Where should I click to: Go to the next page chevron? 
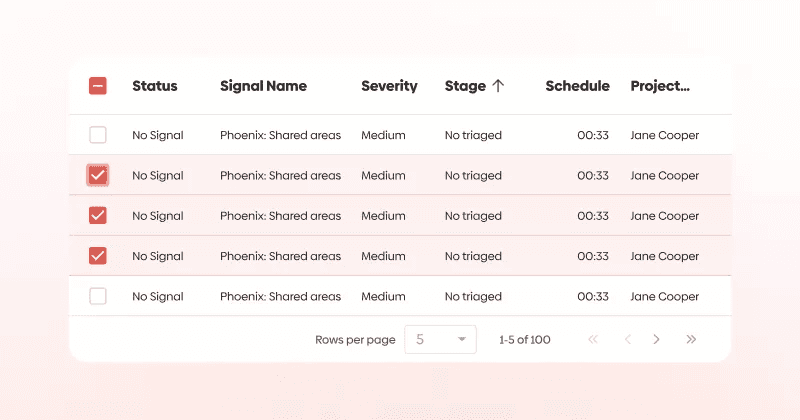point(656,339)
